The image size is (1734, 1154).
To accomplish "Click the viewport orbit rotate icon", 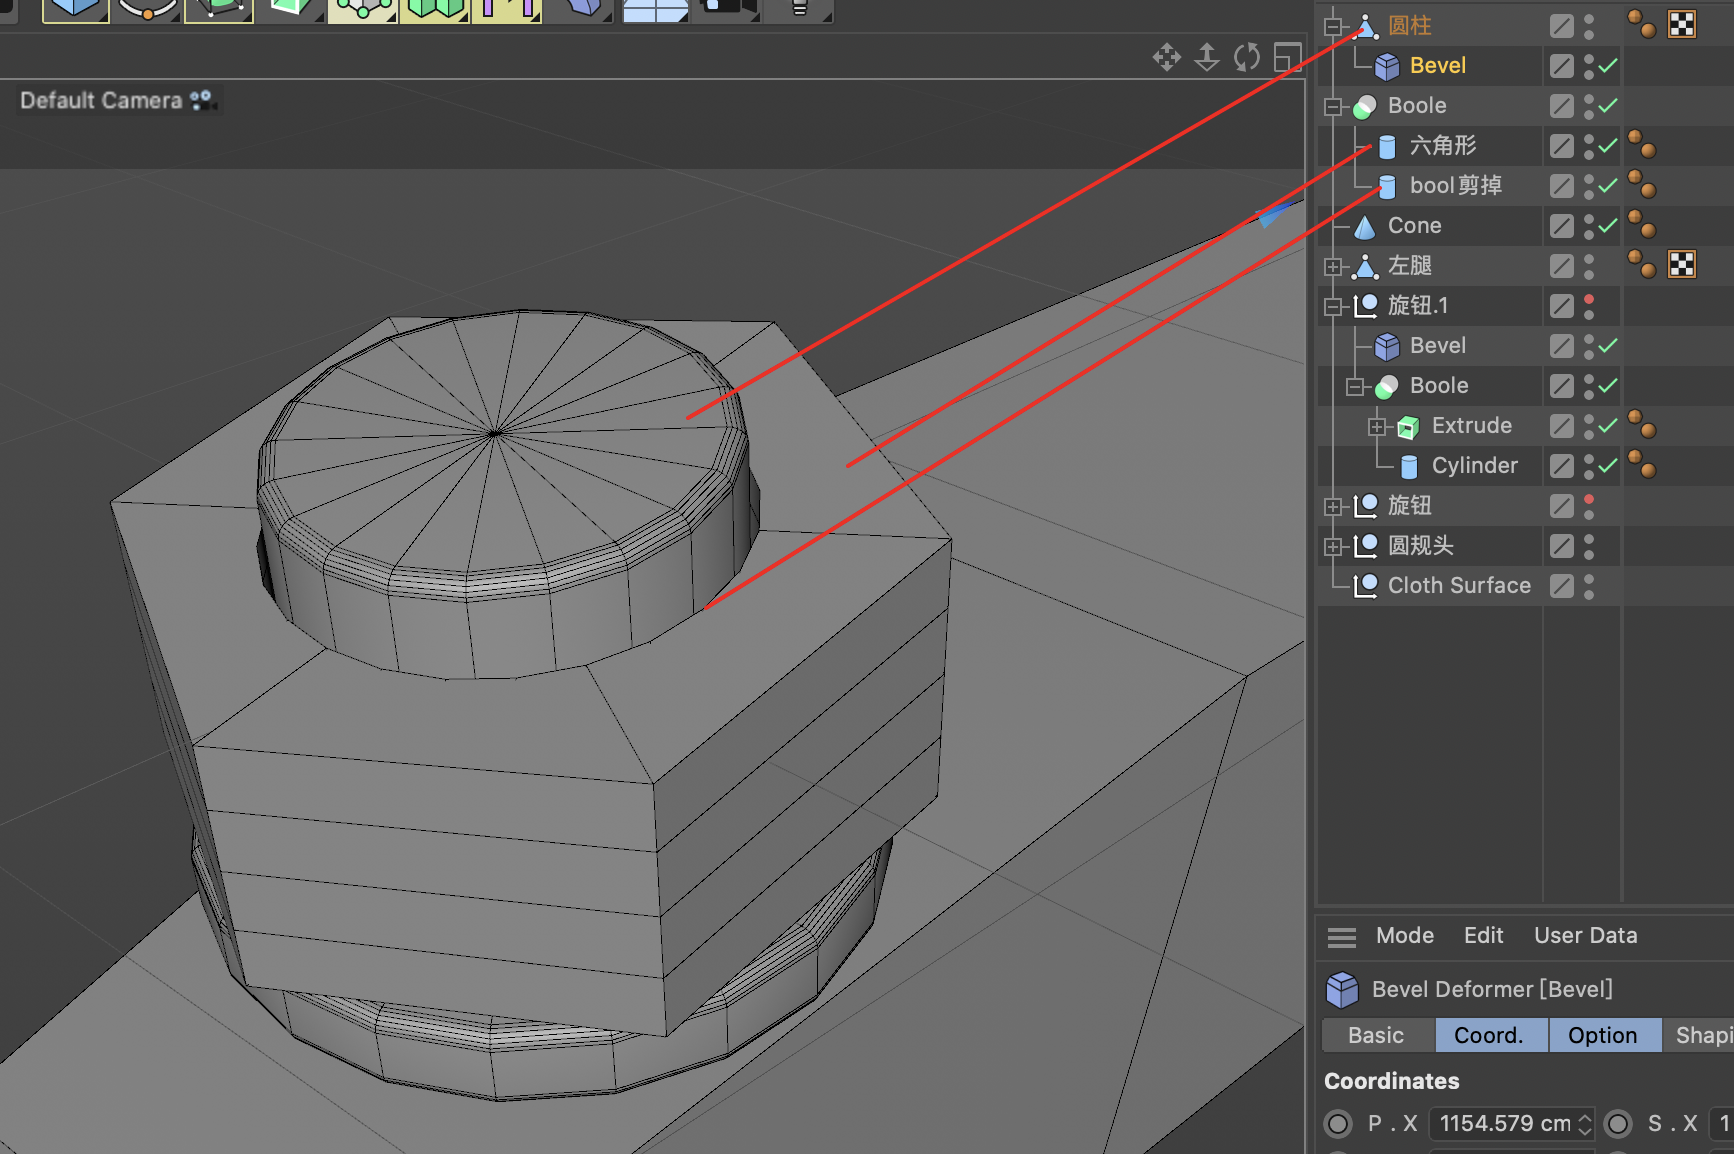I will pos(1247,57).
